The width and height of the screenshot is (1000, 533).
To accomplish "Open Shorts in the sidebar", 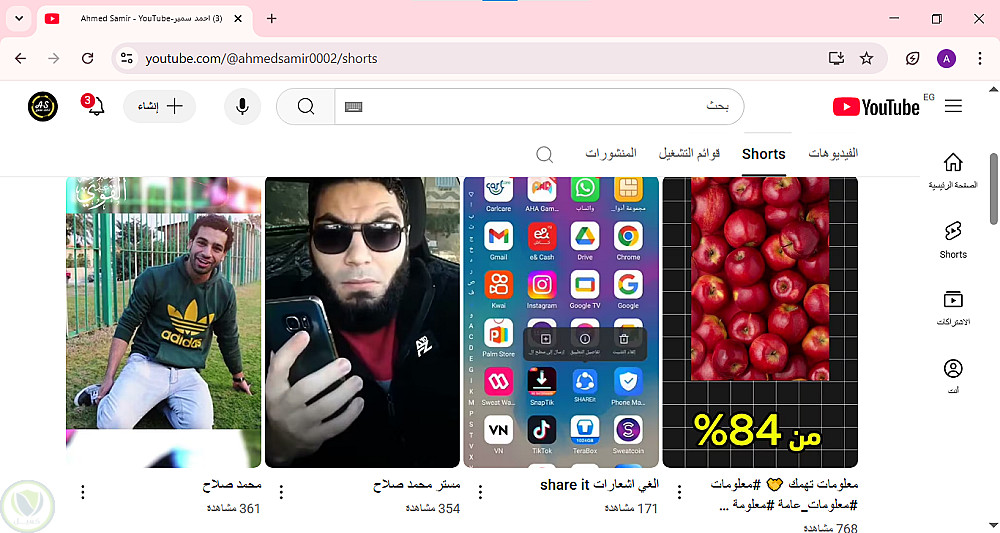I will (x=953, y=240).
